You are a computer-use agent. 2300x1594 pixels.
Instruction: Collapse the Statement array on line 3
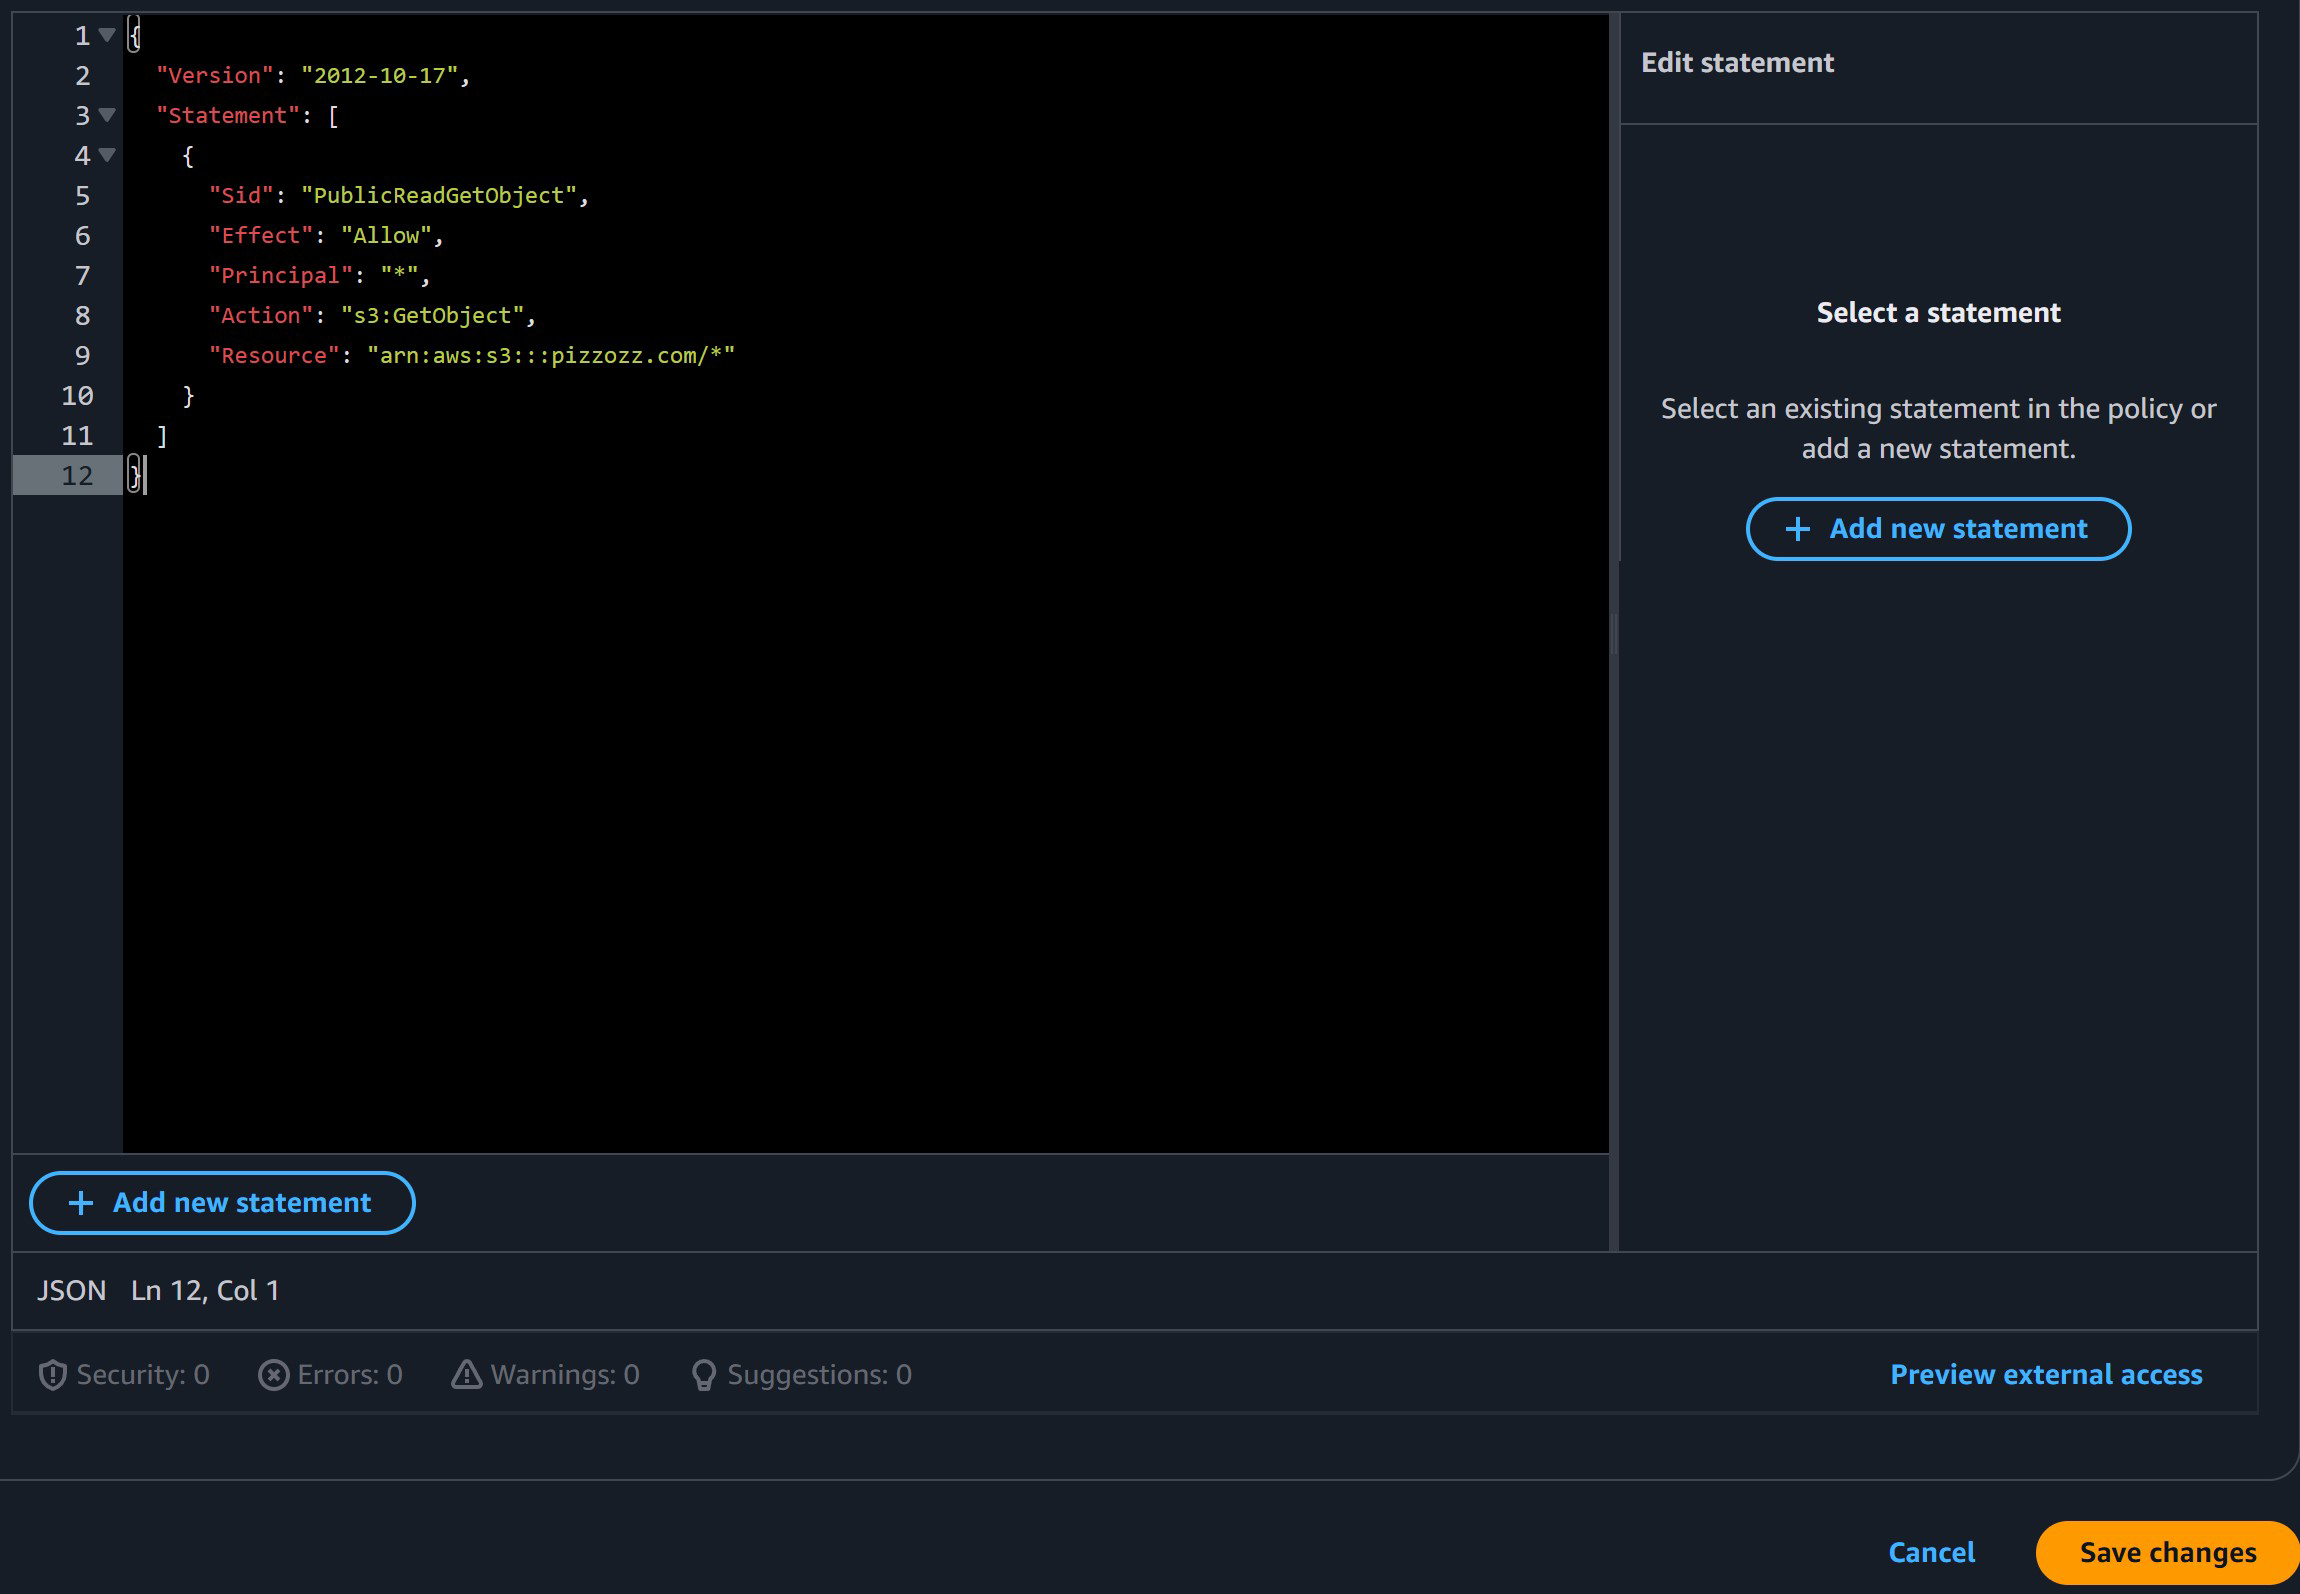[x=107, y=115]
